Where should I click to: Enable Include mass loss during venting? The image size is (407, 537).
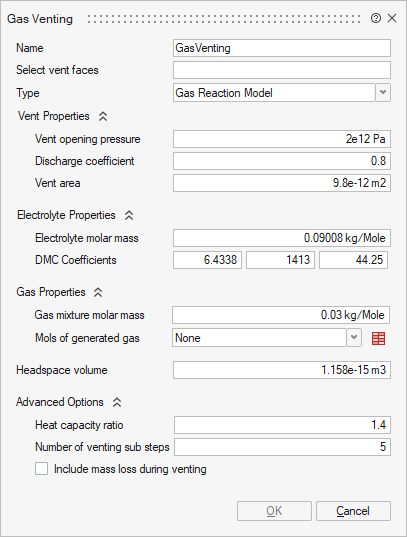click(x=41, y=469)
